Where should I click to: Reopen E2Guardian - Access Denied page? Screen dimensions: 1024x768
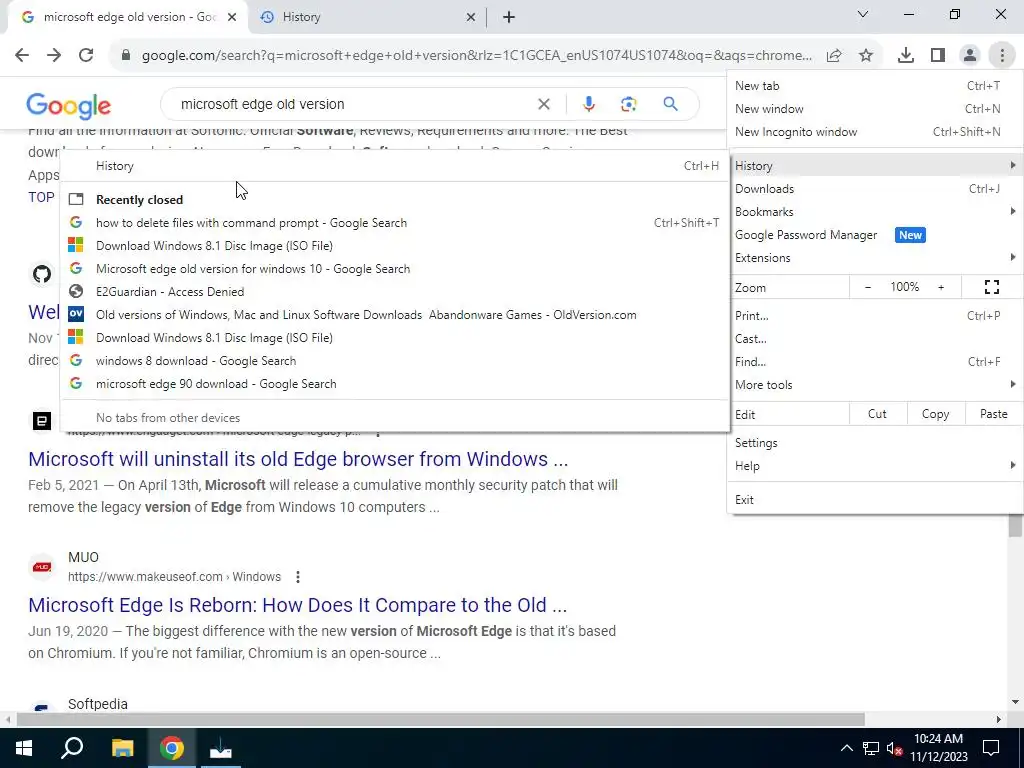pyautogui.click(x=394, y=292)
